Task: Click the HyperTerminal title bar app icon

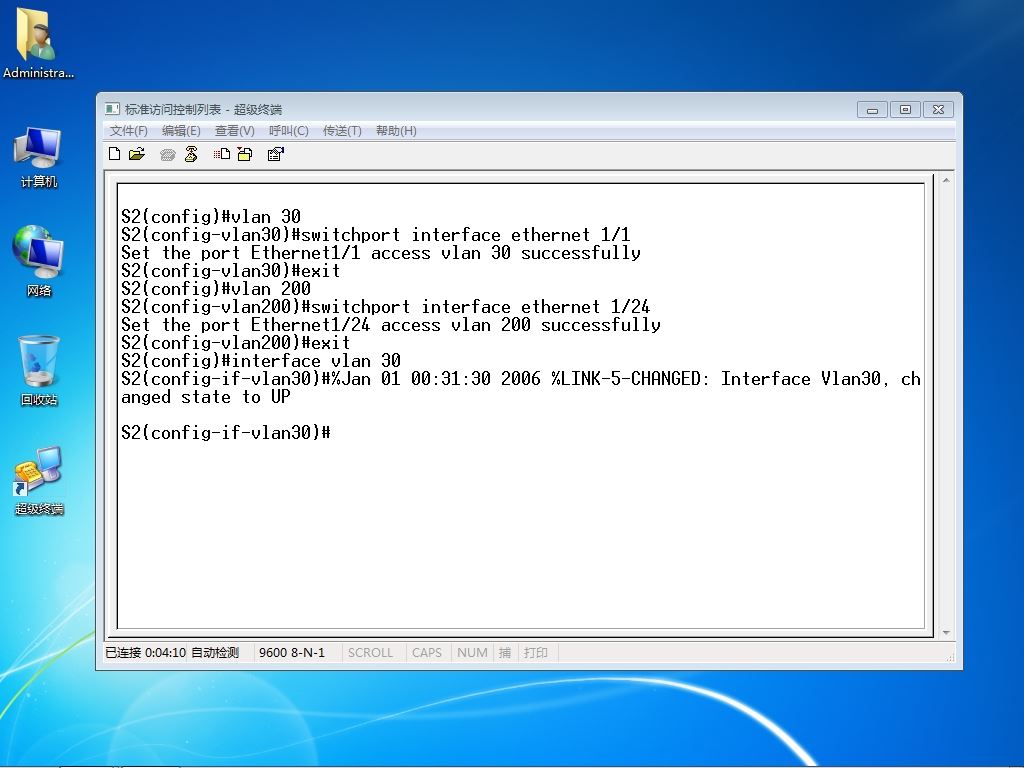Action: click(112, 109)
